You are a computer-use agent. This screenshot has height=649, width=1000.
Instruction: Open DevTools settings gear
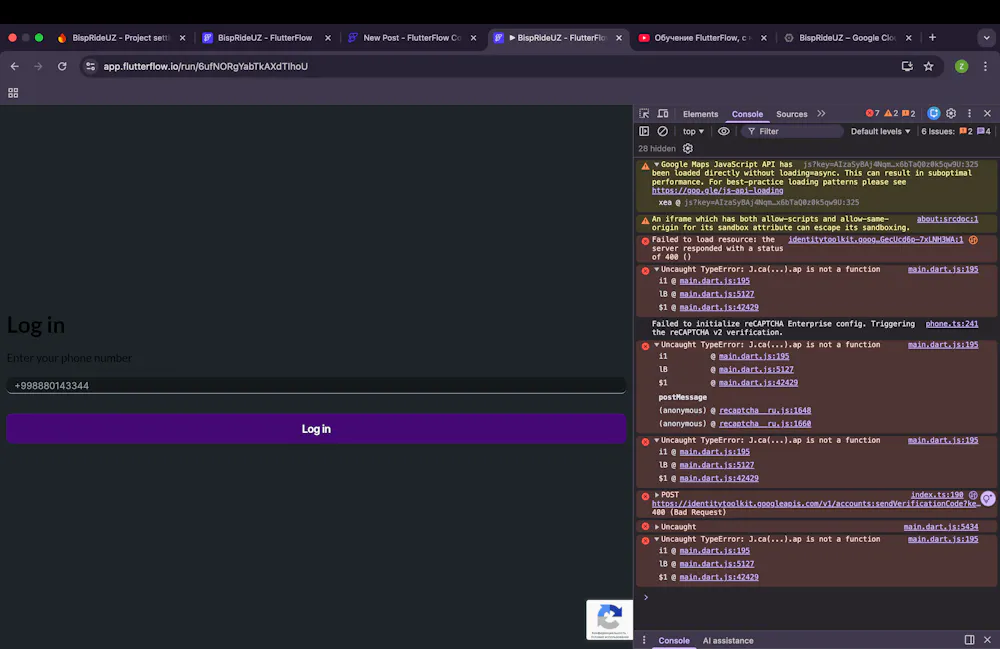pos(951,113)
